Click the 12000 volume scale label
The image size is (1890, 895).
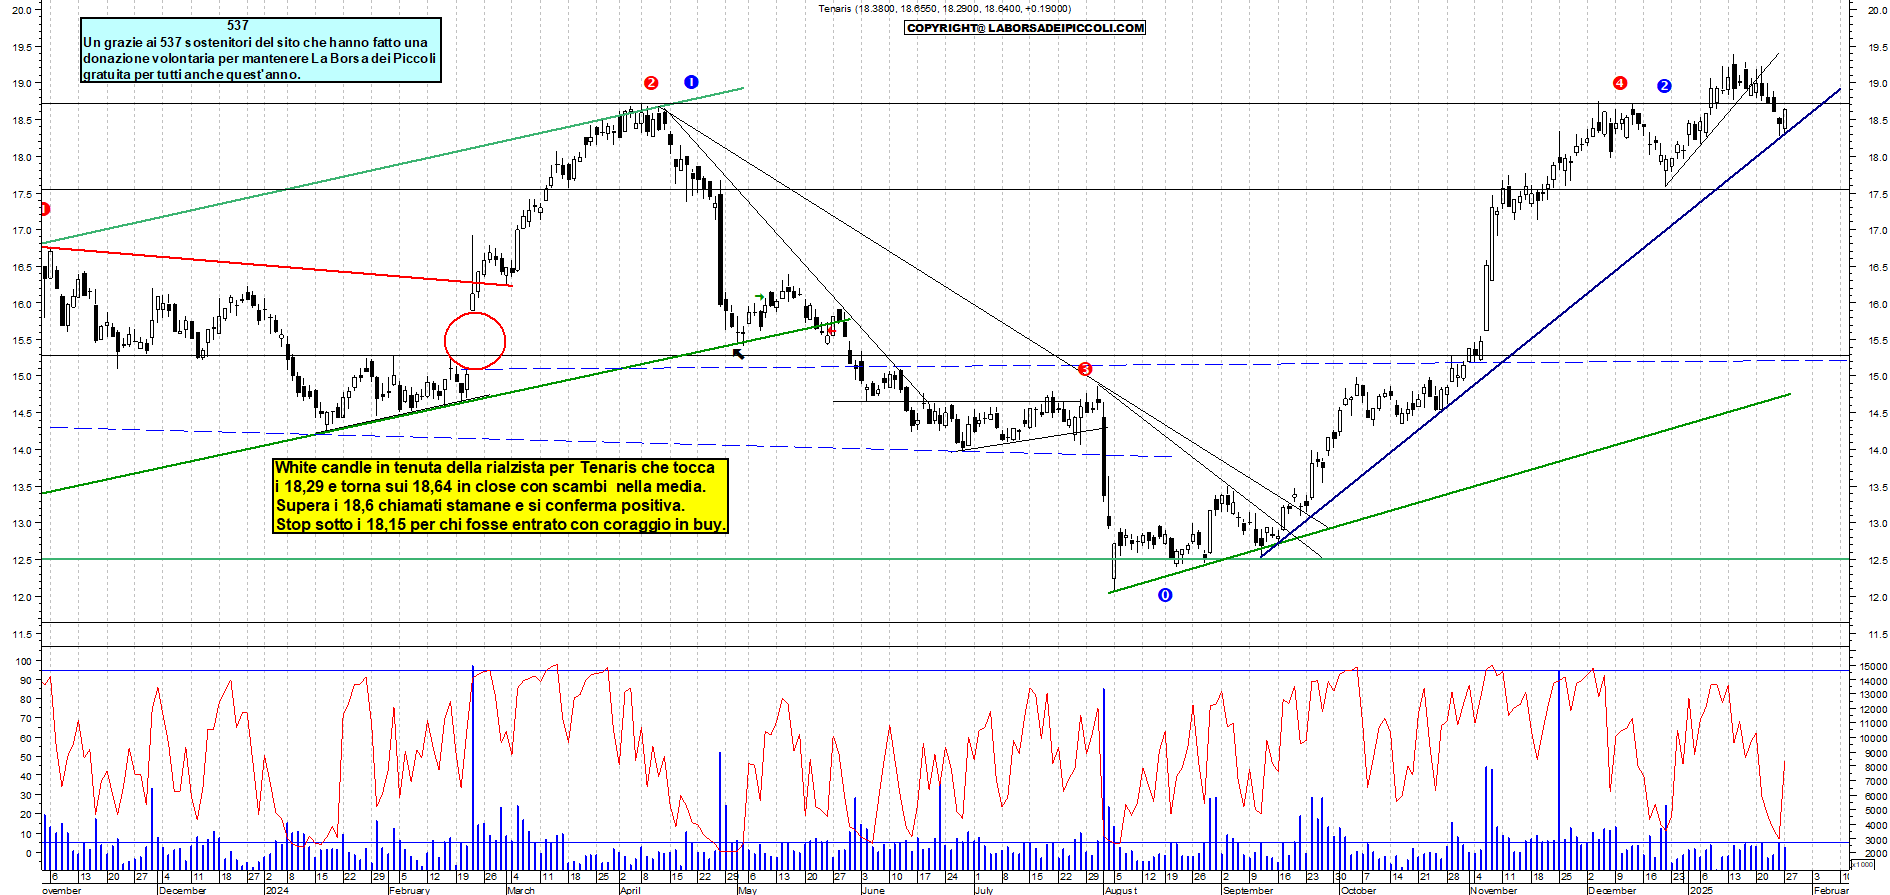[x=1873, y=710]
